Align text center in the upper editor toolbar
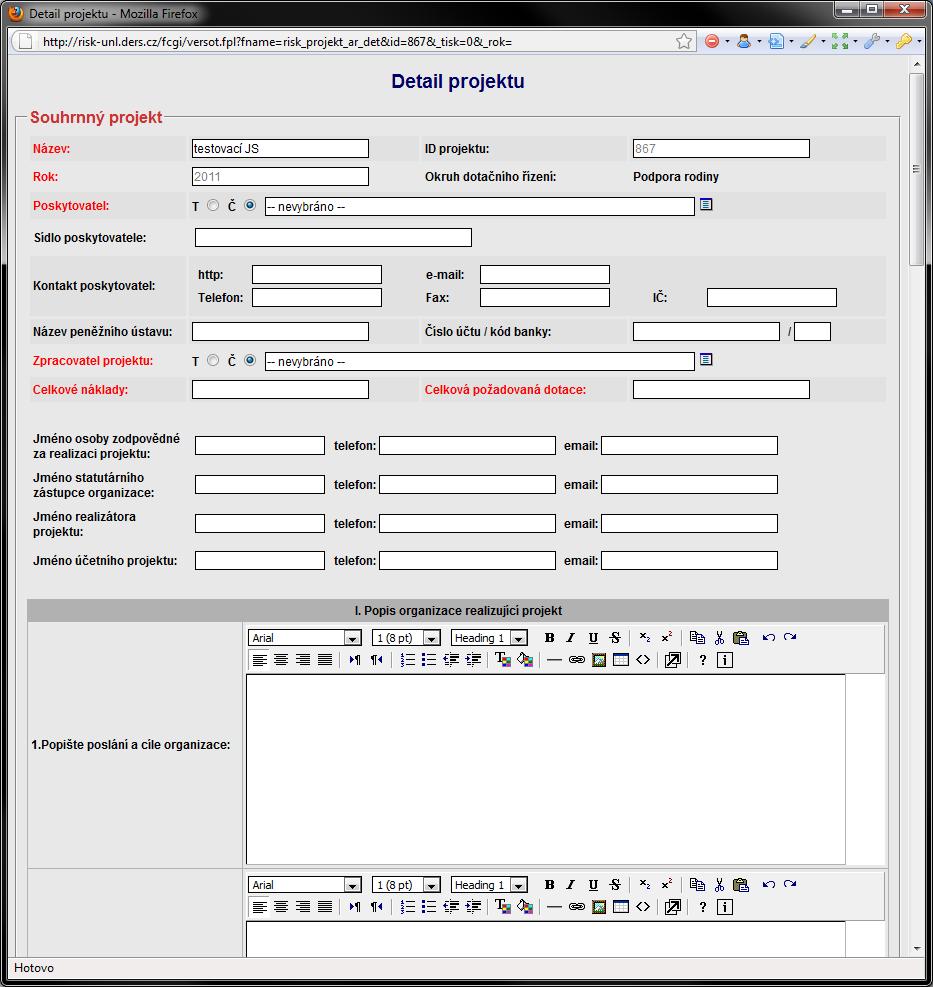Image resolution: width=933 pixels, height=987 pixels. click(x=281, y=660)
